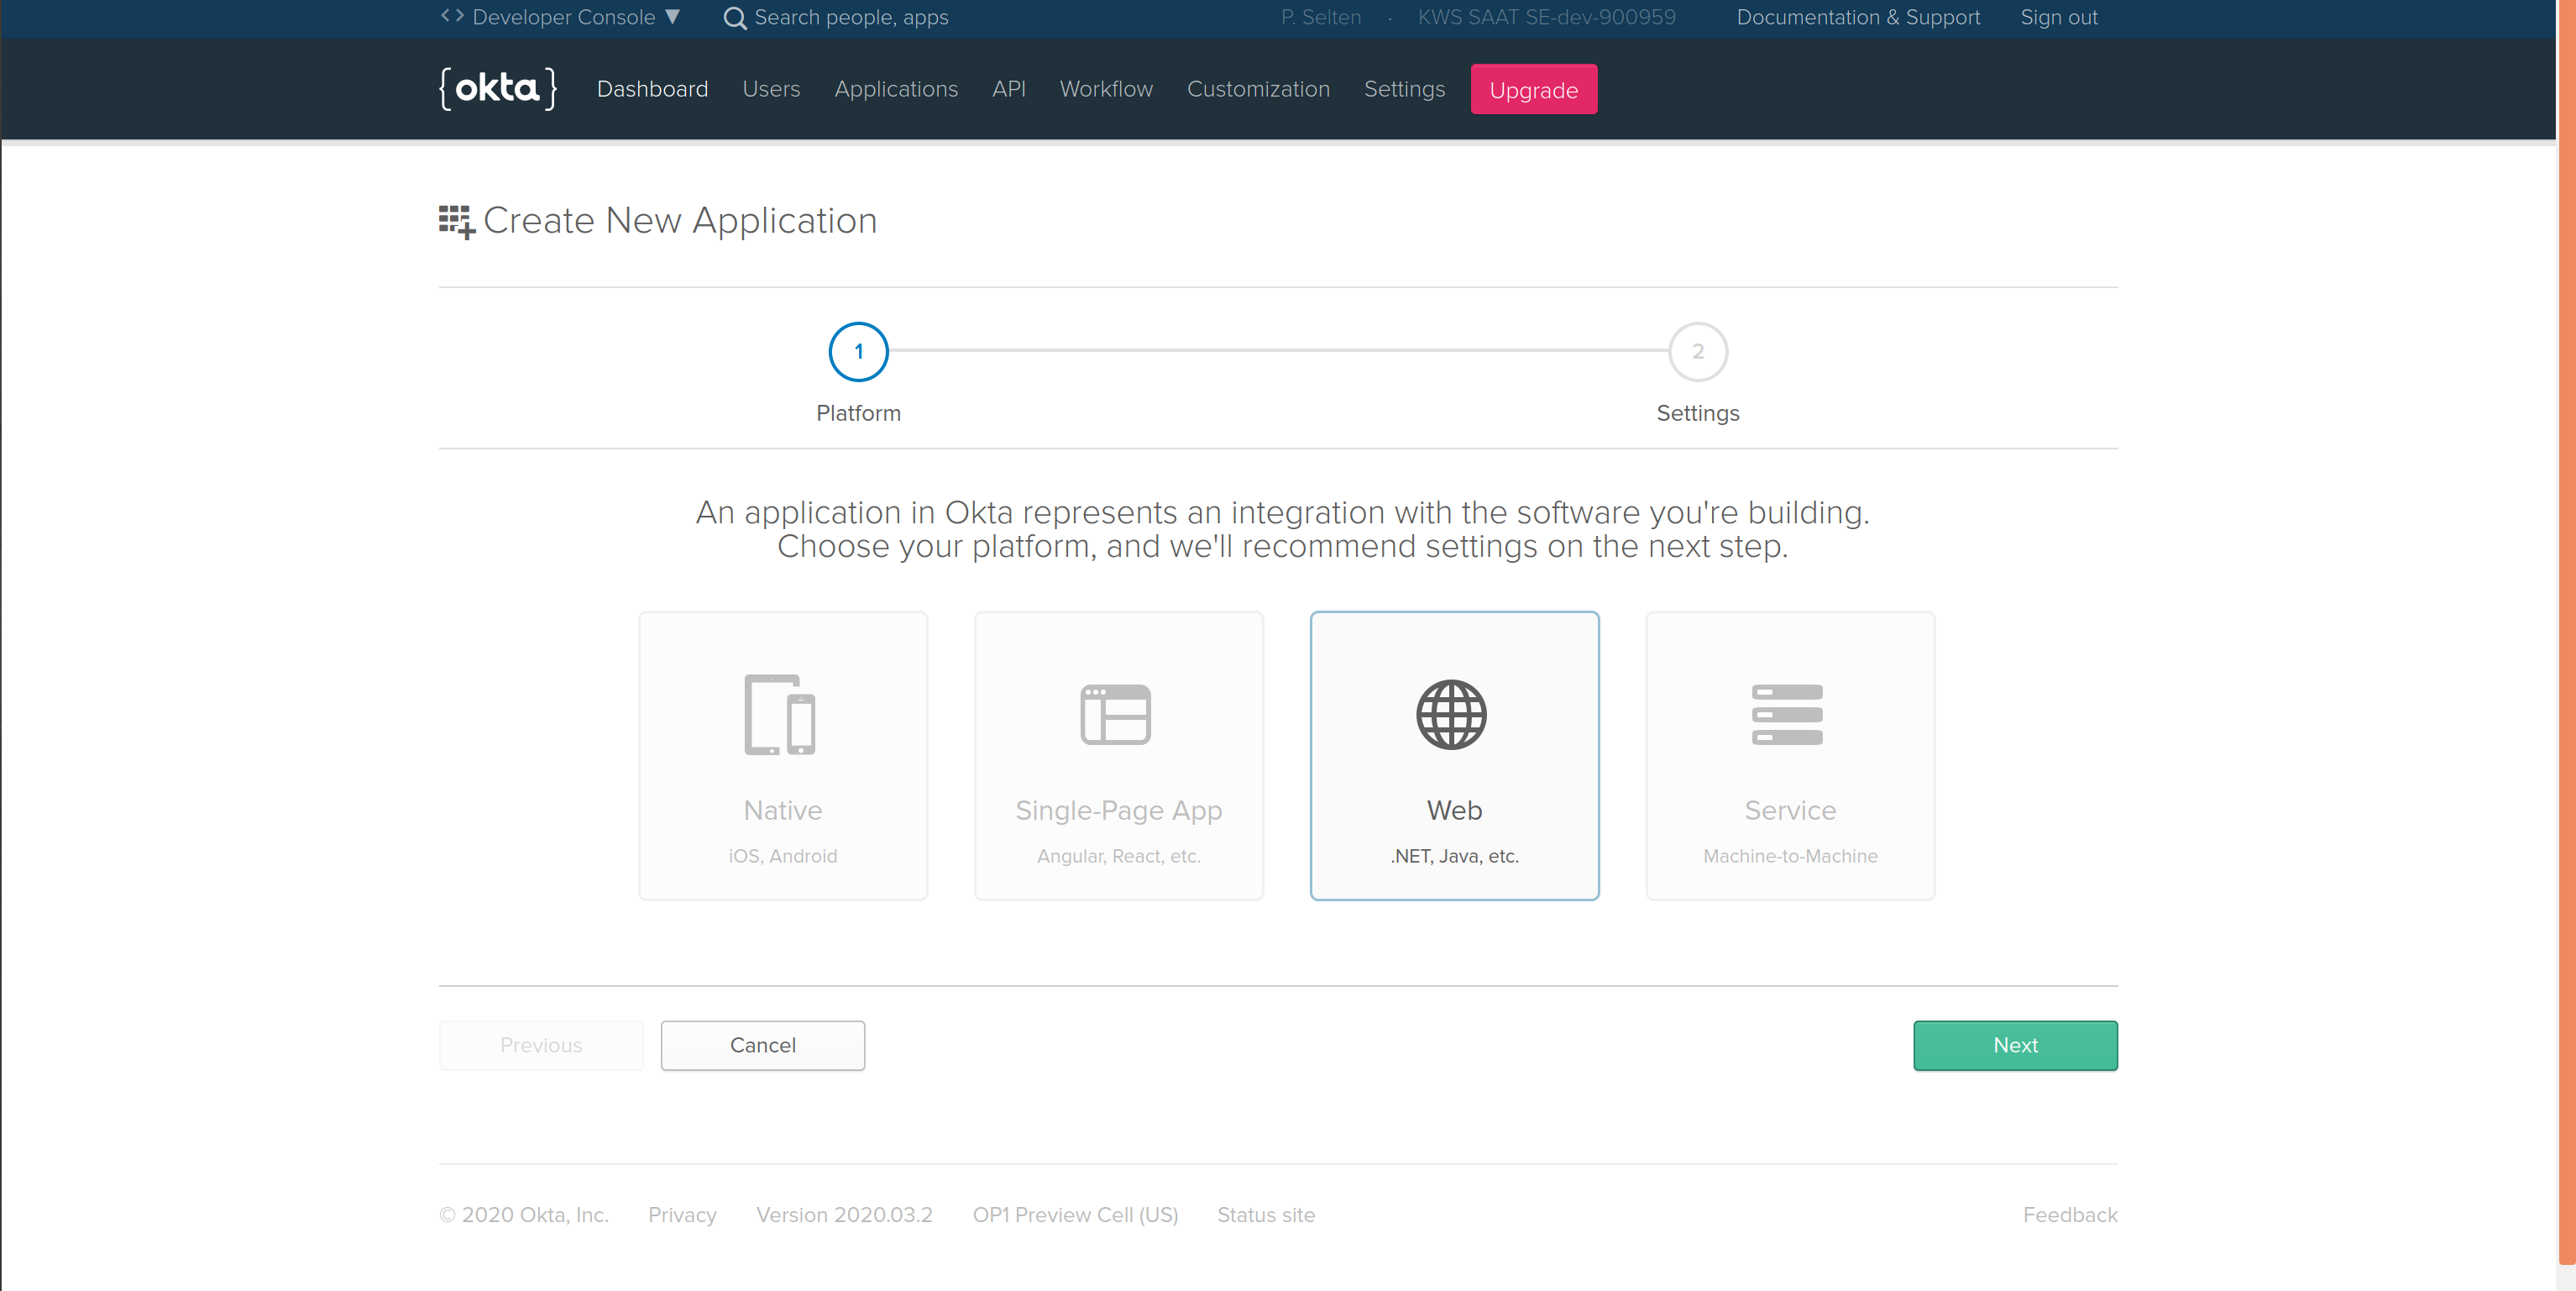The width and height of the screenshot is (2576, 1291).
Task: Open the Users menu
Action: tap(771, 89)
